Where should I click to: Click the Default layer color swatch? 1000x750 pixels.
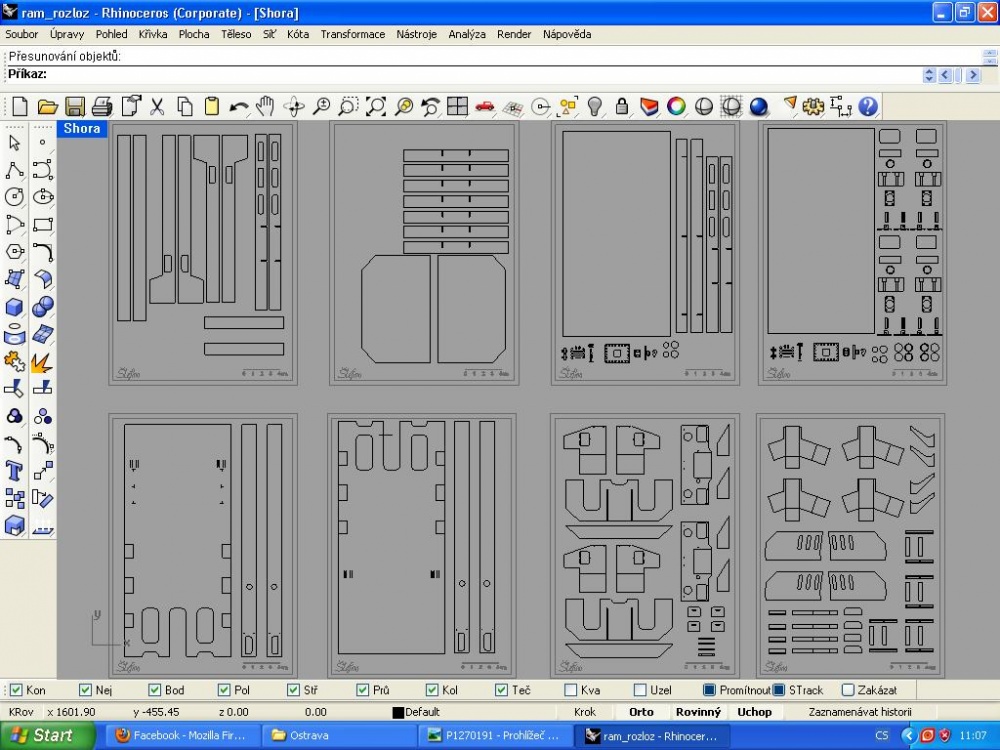tap(399, 713)
